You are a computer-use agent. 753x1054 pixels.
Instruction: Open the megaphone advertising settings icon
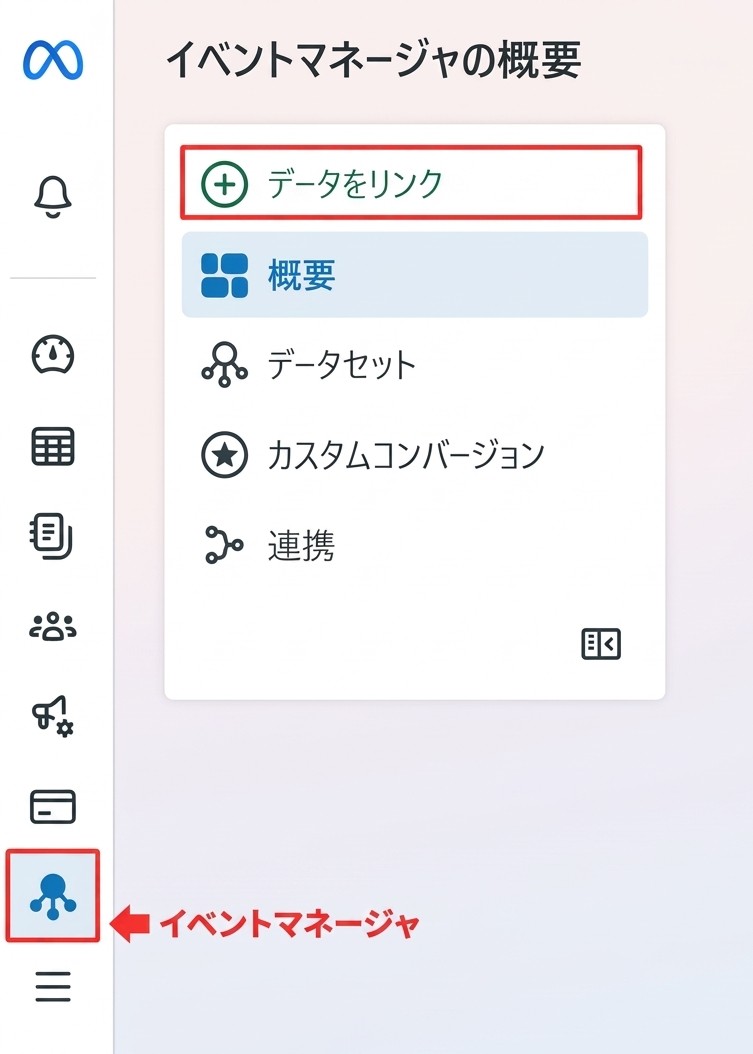(53, 716)
